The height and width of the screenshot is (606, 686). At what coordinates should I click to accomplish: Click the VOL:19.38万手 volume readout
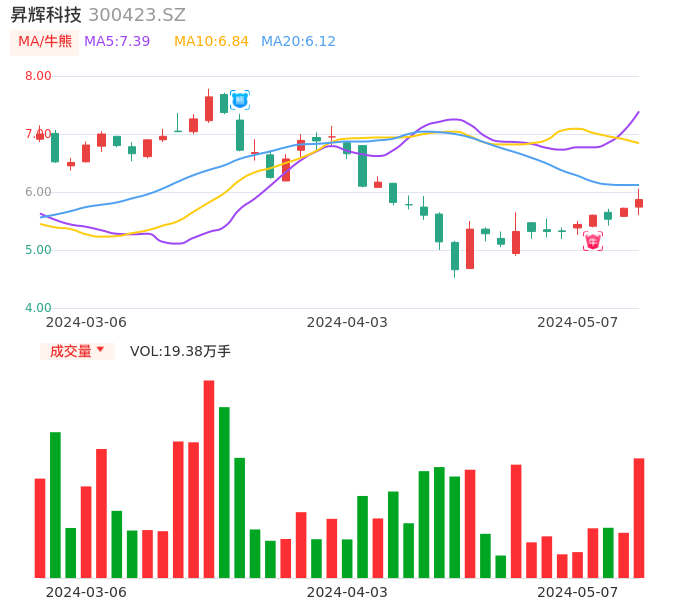click(x=180, y=351)
